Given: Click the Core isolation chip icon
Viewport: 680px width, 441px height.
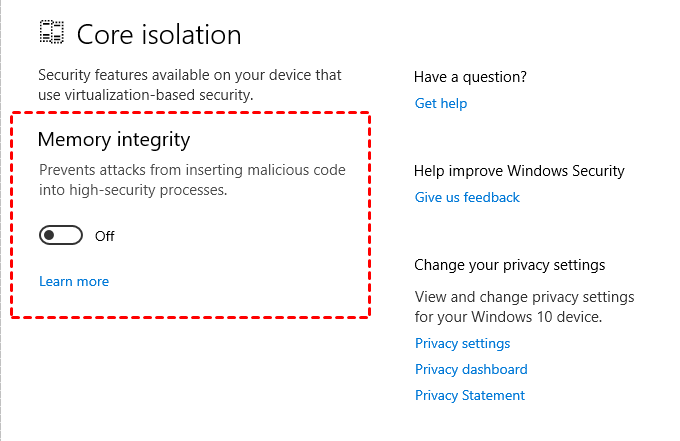Looking at the screenshot, I should [52, 33].
